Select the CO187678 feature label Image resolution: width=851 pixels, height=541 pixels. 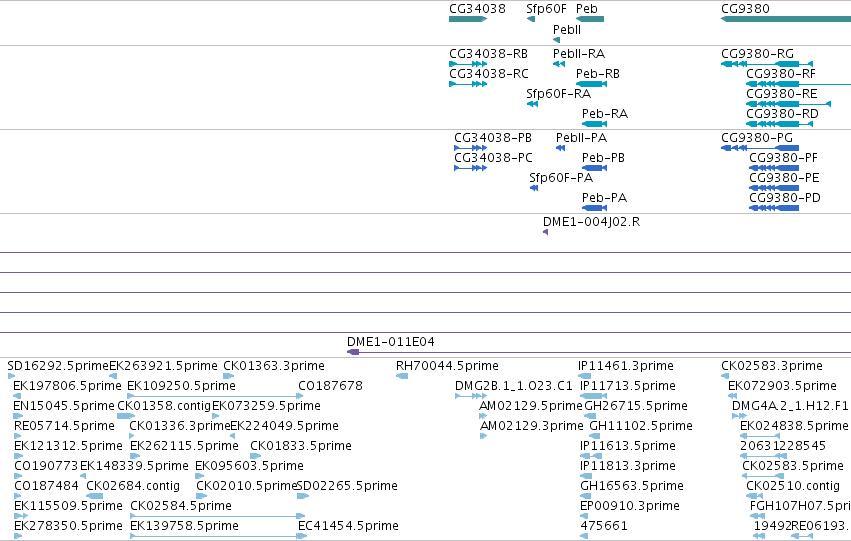(330, 386)
